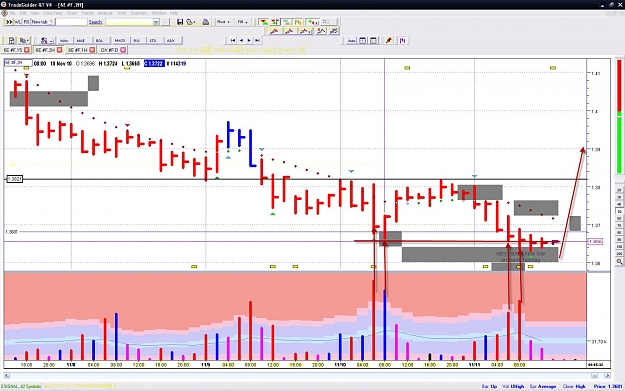Open the File menu
The height and width of the screenshot is (391, 625).
click(x=12, y=13)
